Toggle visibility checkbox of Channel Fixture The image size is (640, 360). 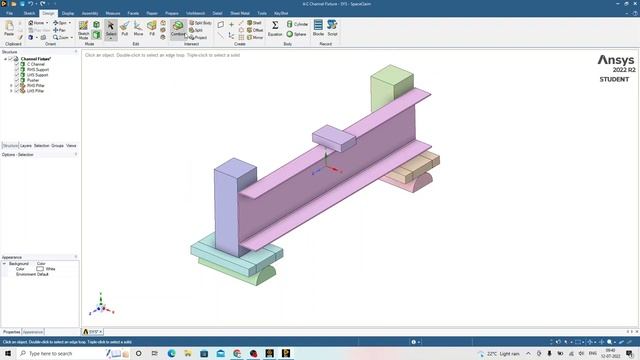coord(11,59)
